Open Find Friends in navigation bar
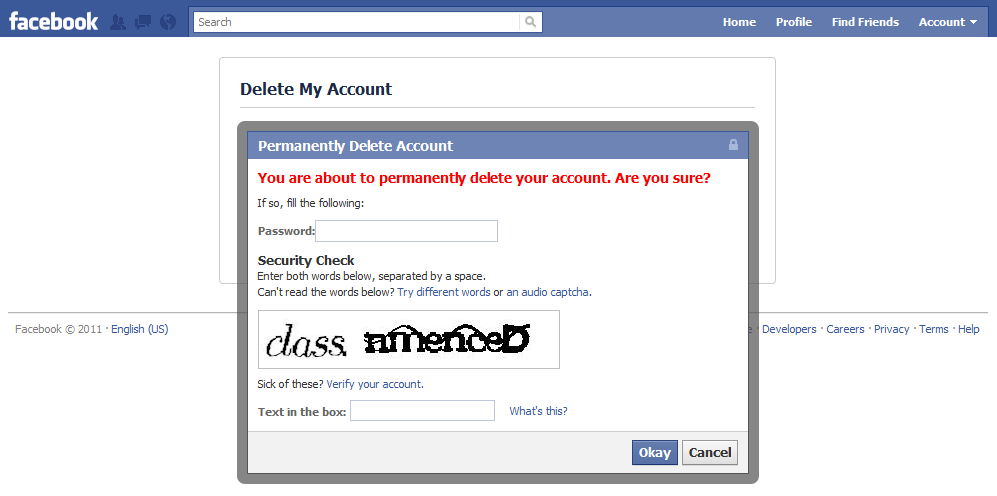The height and width of the screenshot is (496, 997). (x=865, y=22)
